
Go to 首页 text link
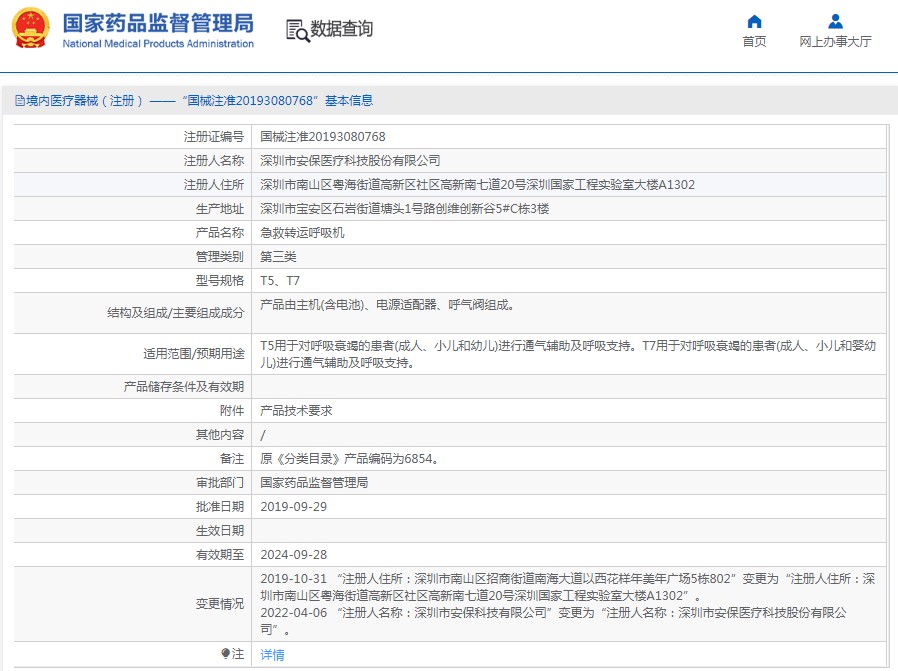754,42
